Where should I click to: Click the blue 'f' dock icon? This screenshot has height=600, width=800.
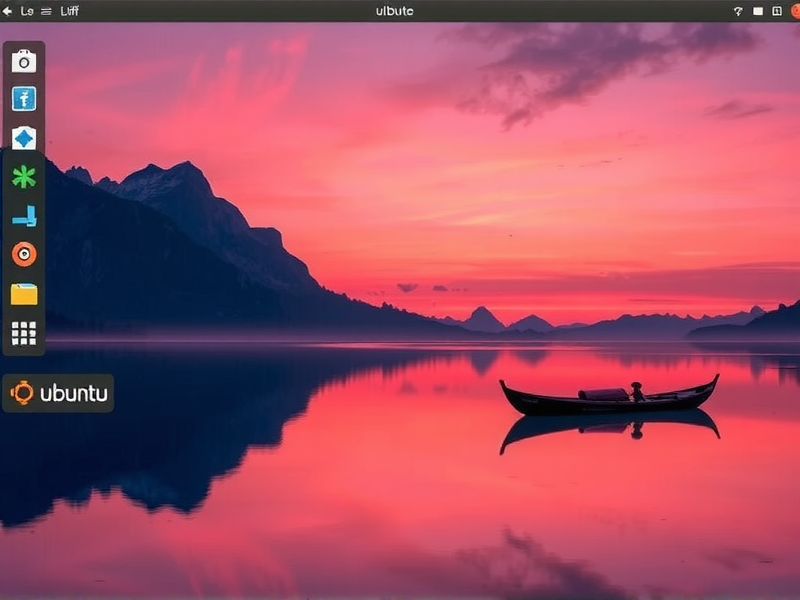(24, 98)
